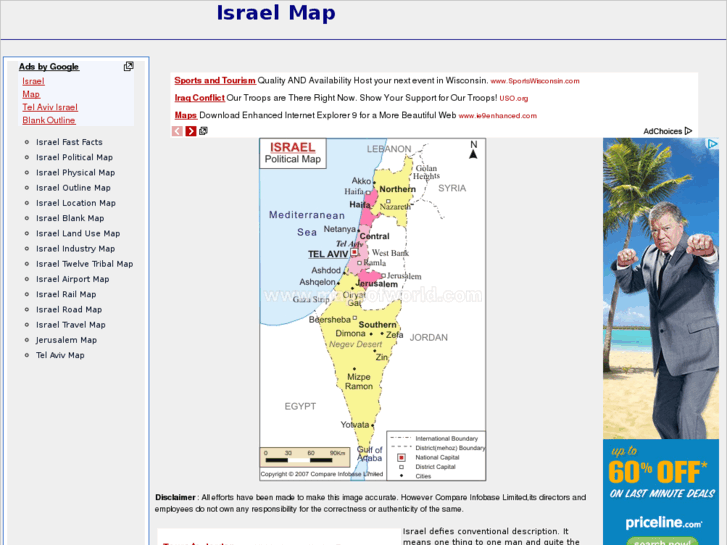The height and width of the screenshot is (545, 727).
Task: Open Israel Outline Map page
Action: tap(73, 188)
